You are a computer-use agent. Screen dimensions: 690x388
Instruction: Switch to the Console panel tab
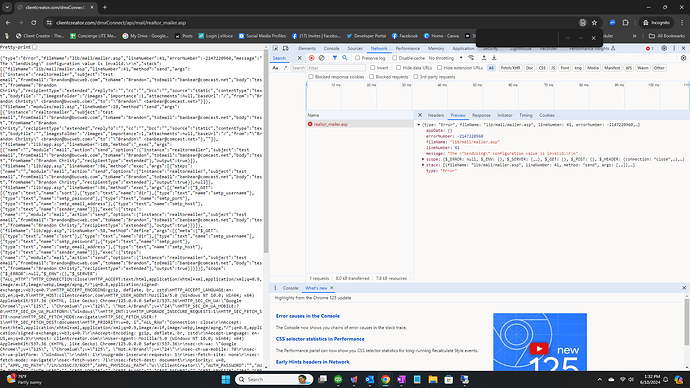(331, 48)
